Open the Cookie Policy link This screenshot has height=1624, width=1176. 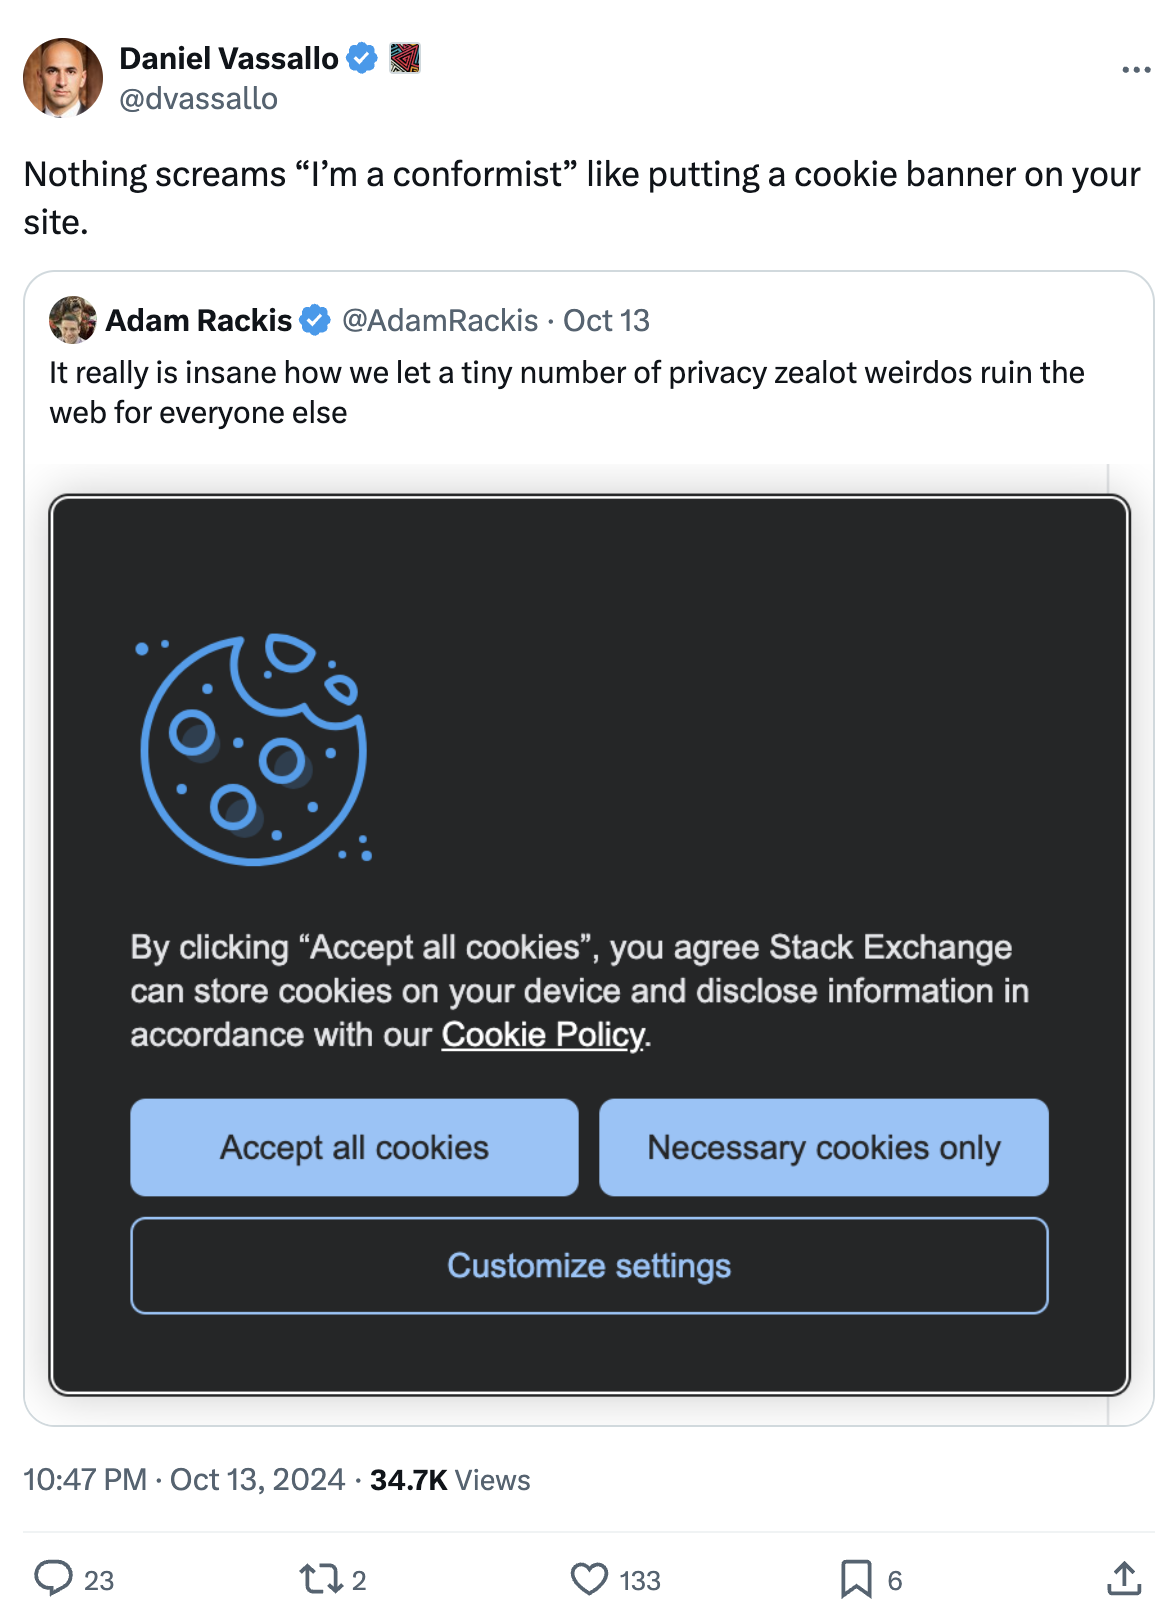coord(544,1035)
